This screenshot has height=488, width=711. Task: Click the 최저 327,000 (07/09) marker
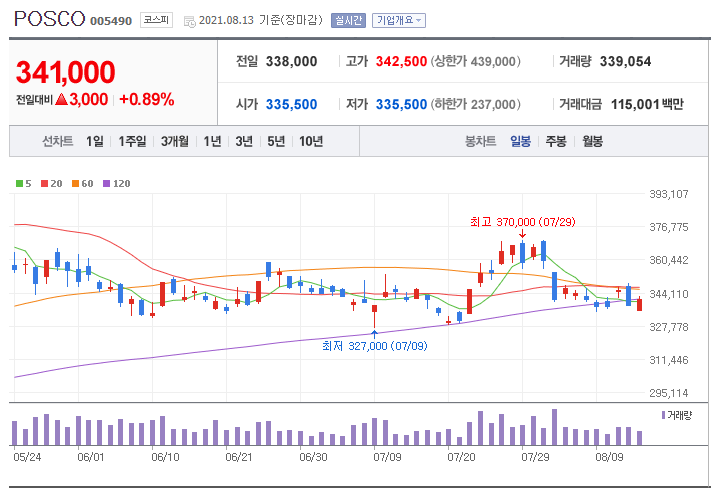[x=375, y=346]
